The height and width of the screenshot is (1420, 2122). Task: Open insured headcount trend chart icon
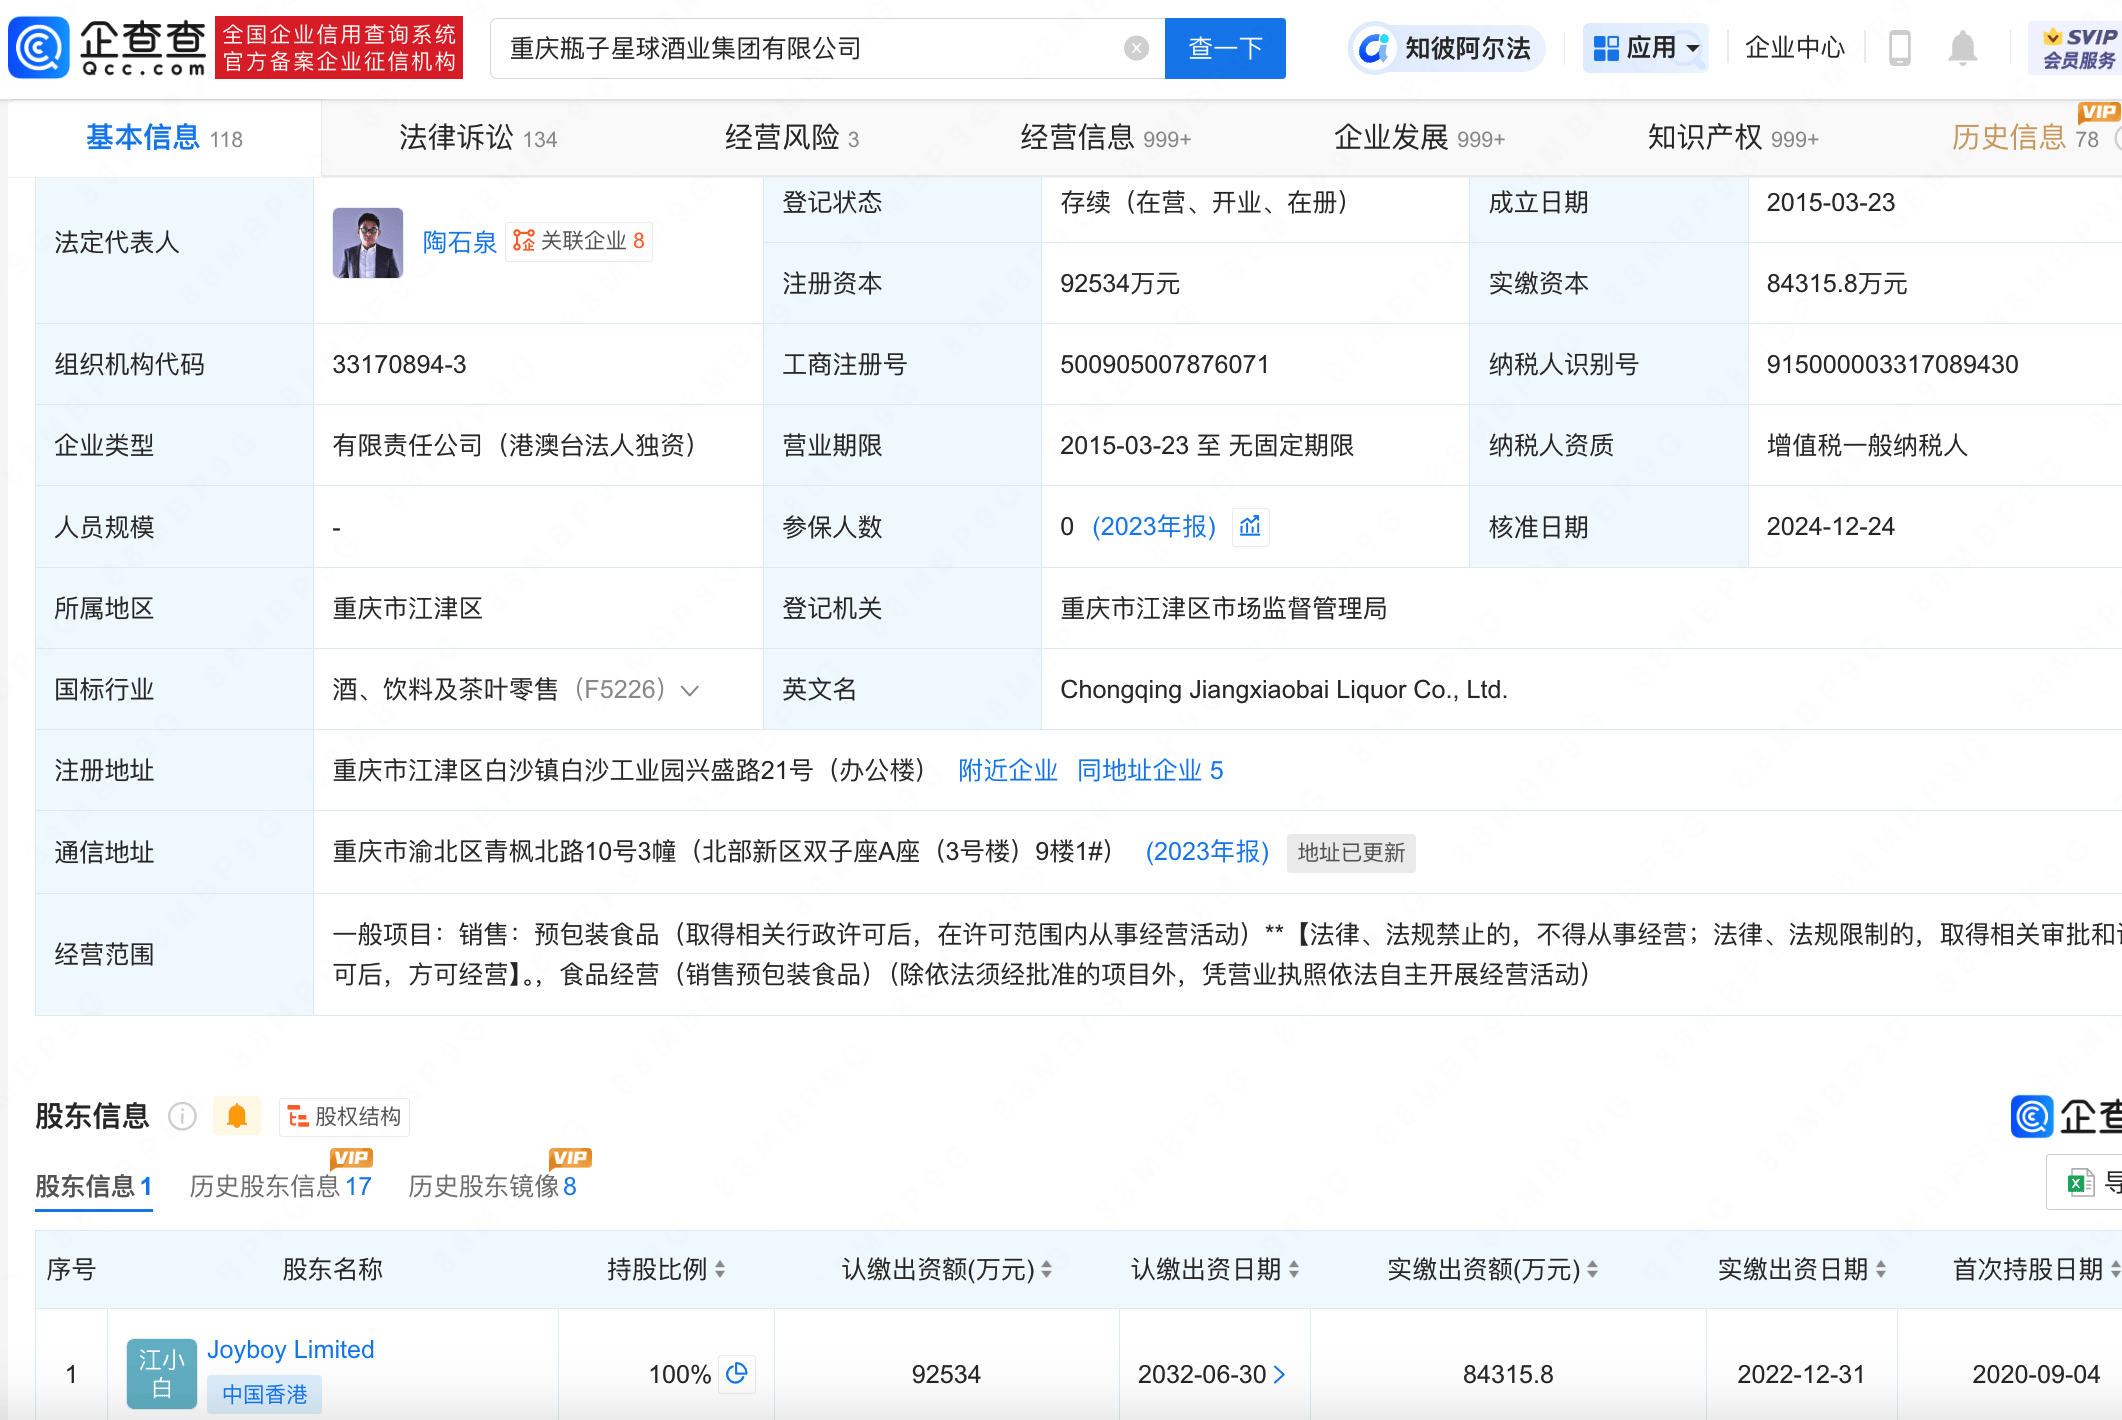point(1250,526)
